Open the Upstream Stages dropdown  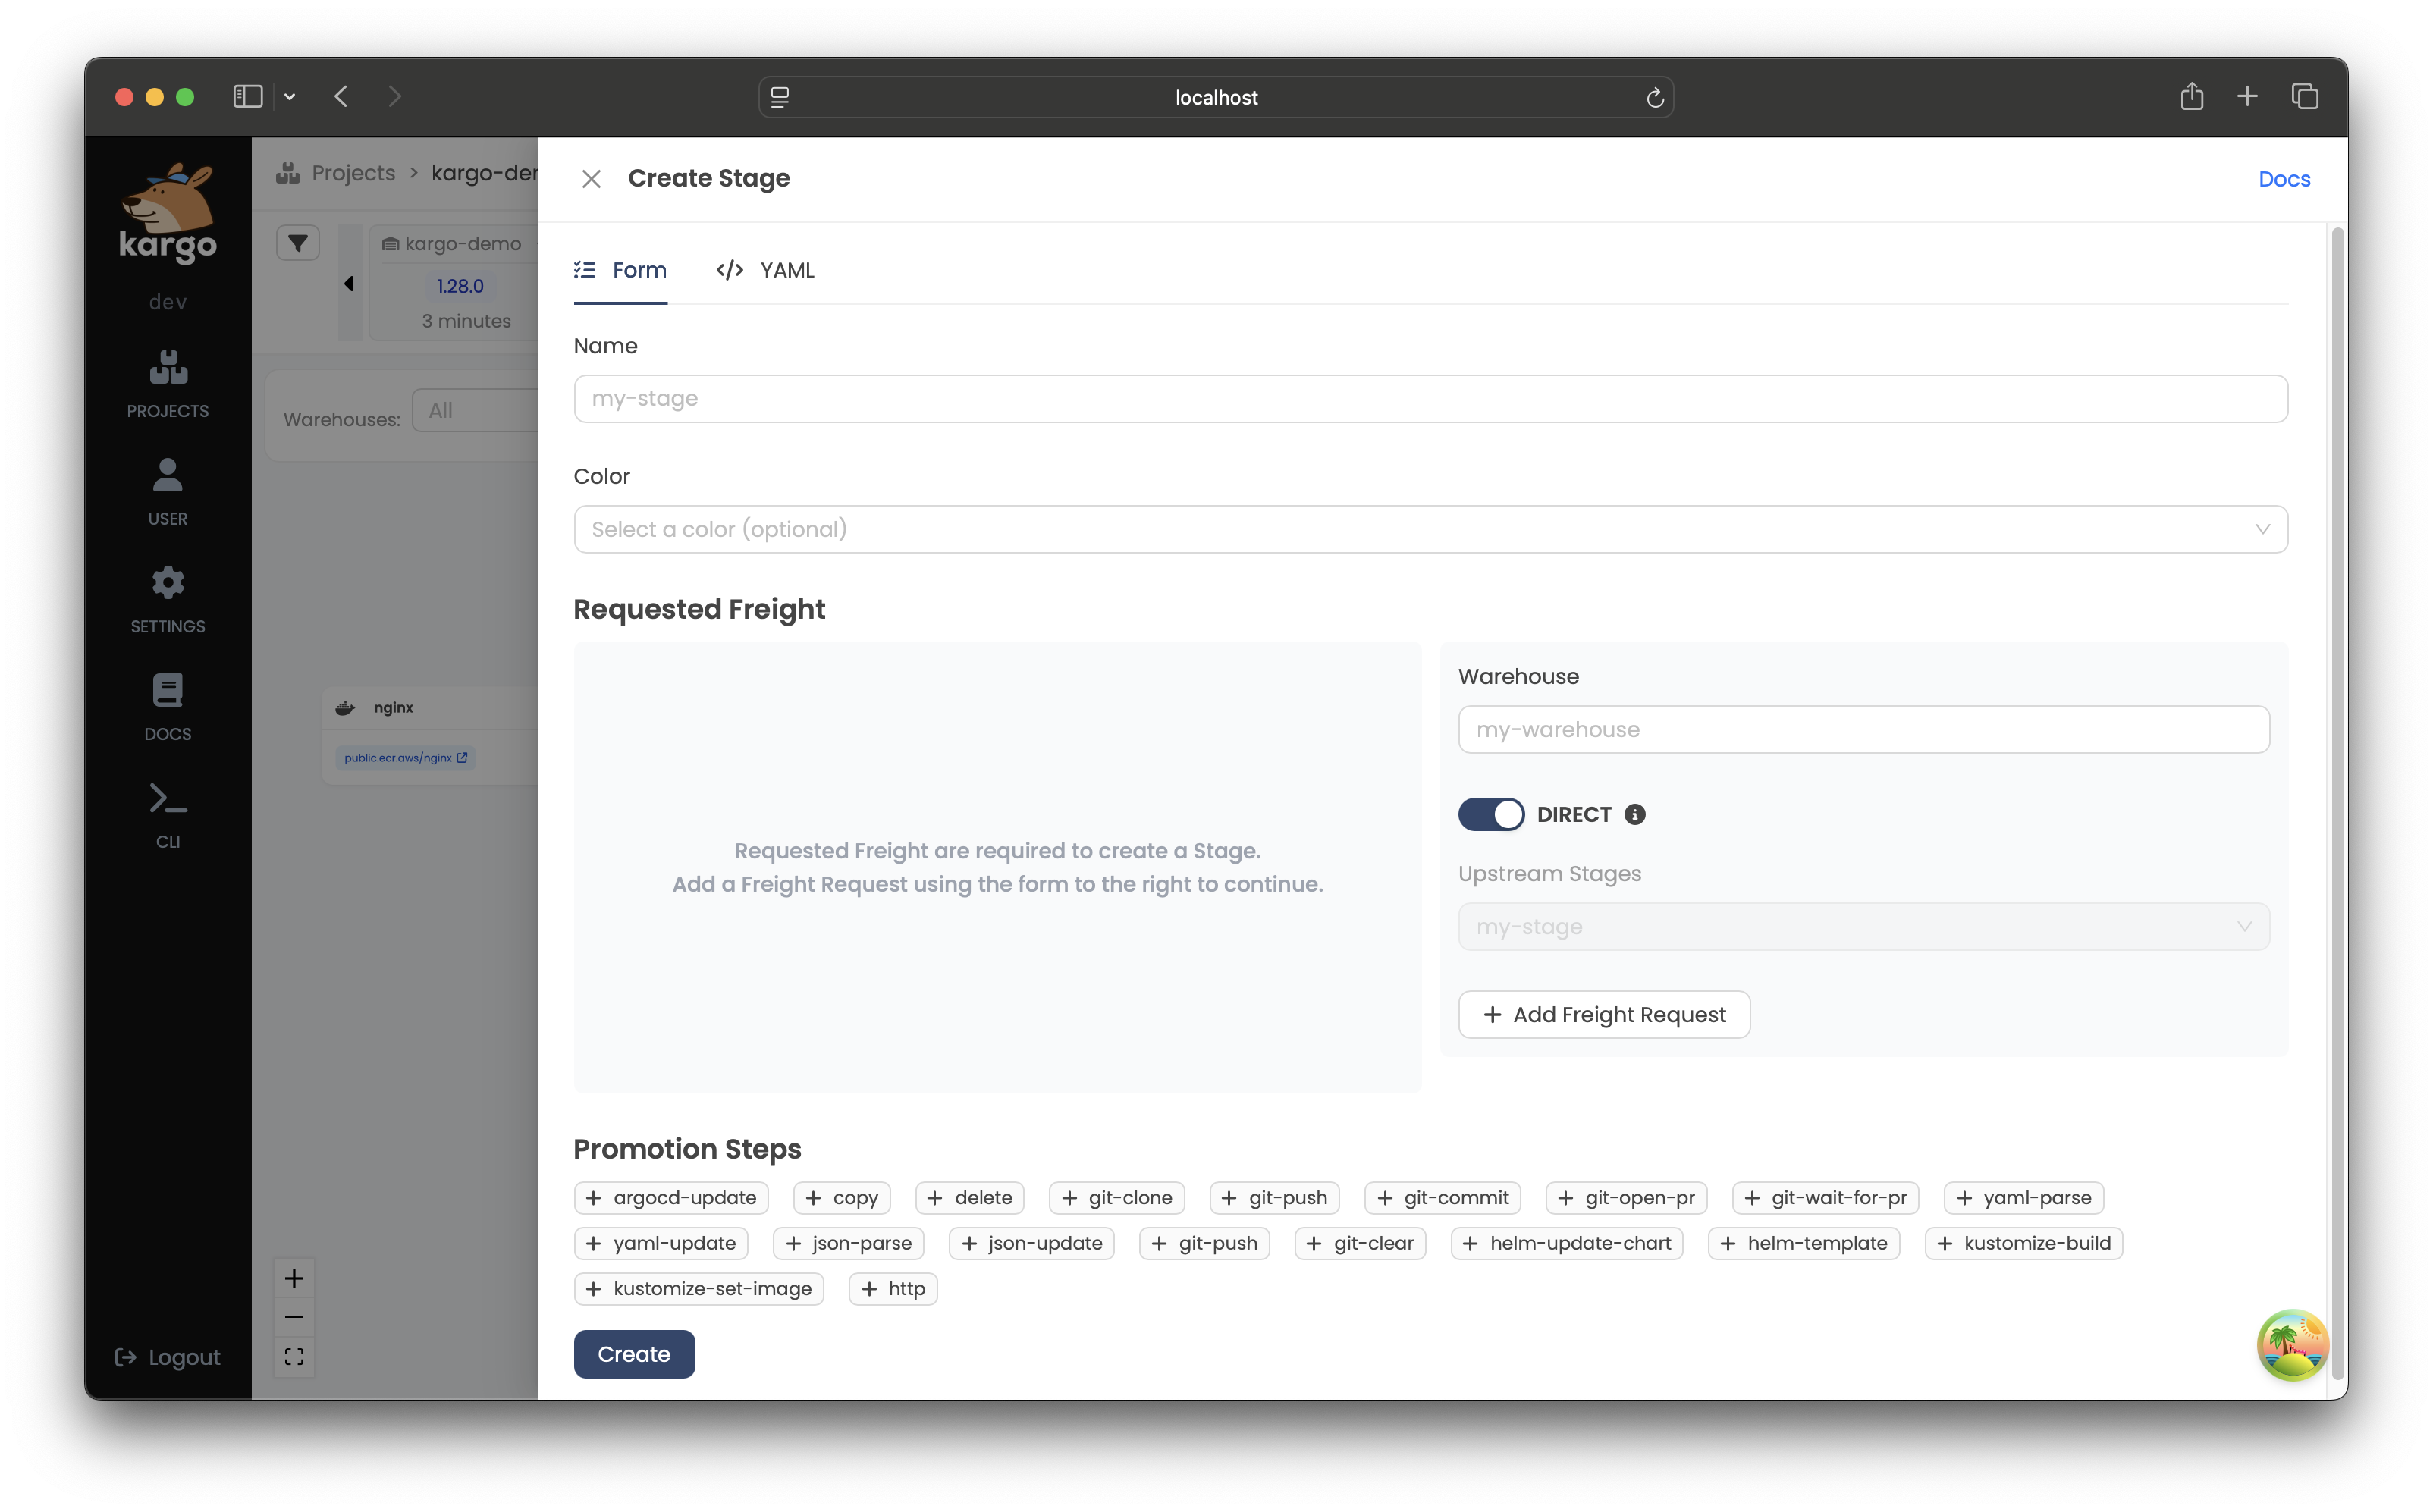pos(1863,927)
